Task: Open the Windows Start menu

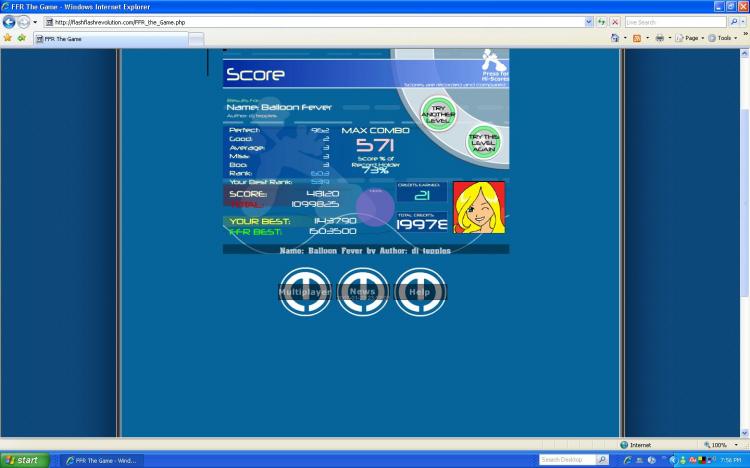Action: [x=24, y=460]
